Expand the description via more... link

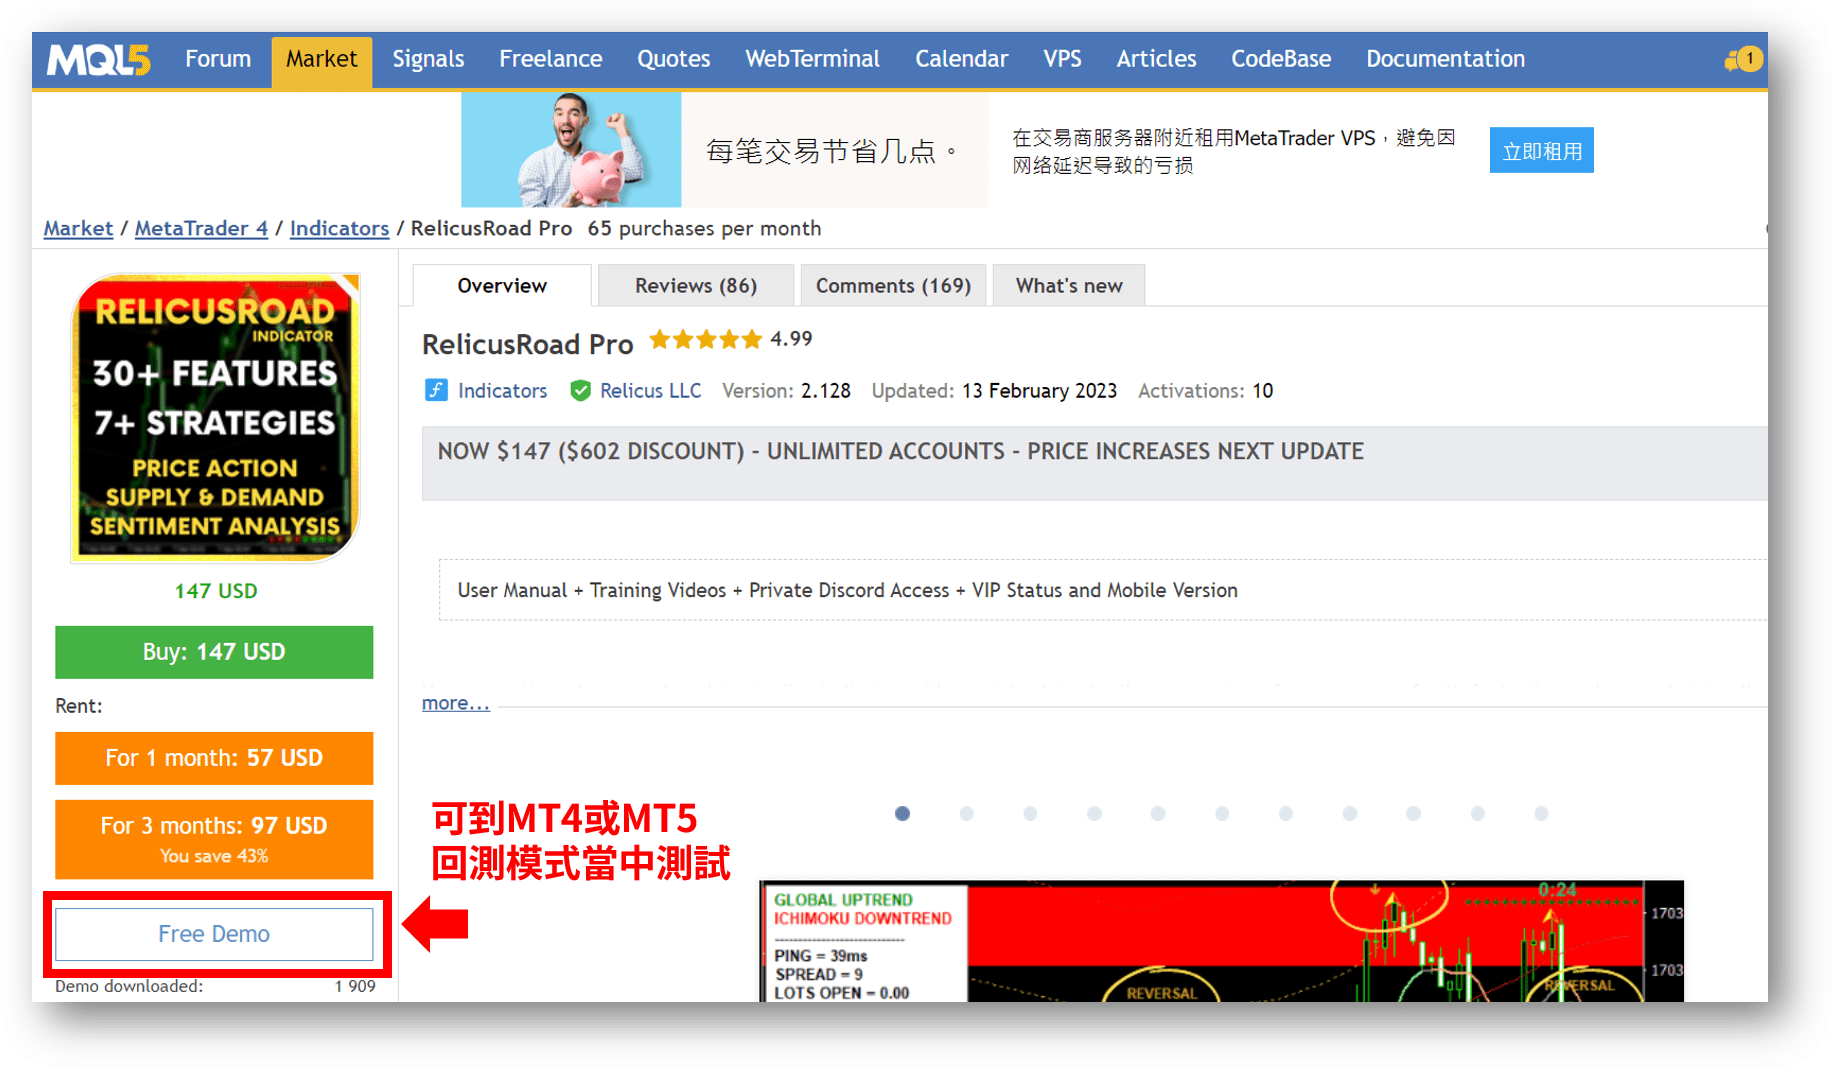coord(454,702)
